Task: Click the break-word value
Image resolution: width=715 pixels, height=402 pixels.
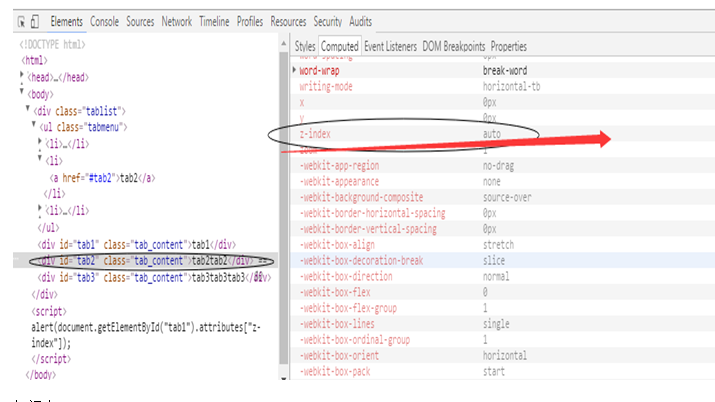Action: click(x=505, y=71)
